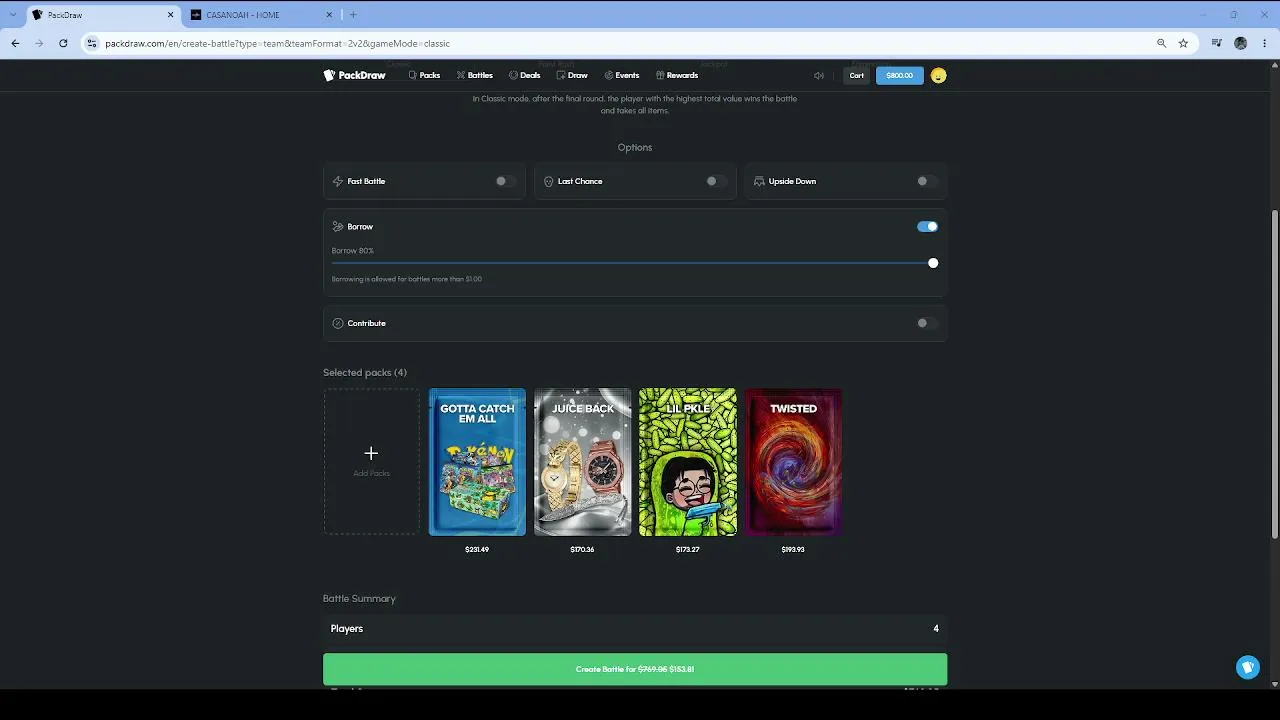Switch to the CASANOAH - HOME tab
The image size is (1280, 720).
261,15
